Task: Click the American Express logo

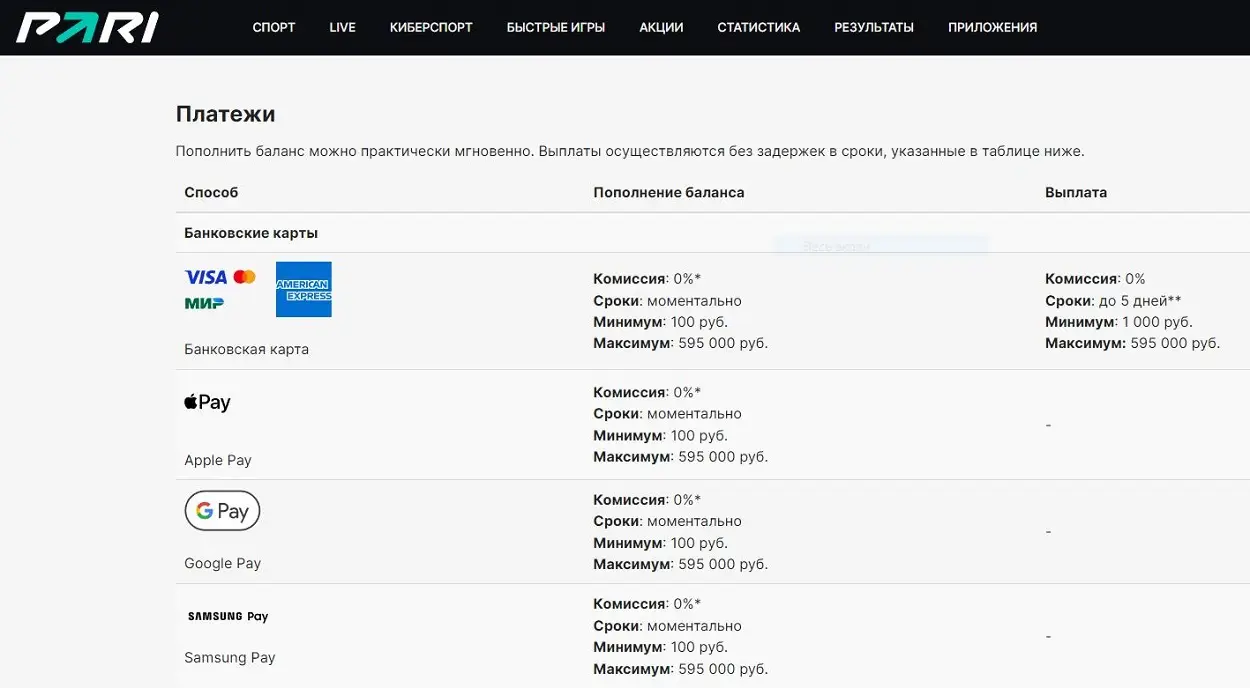Action: tap(303, 290)
